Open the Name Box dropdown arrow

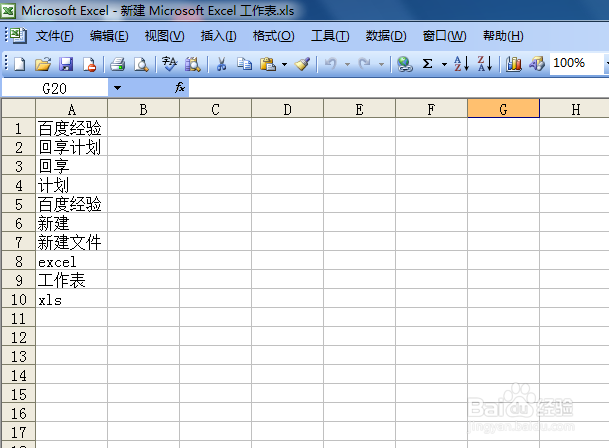coord(117,88)
